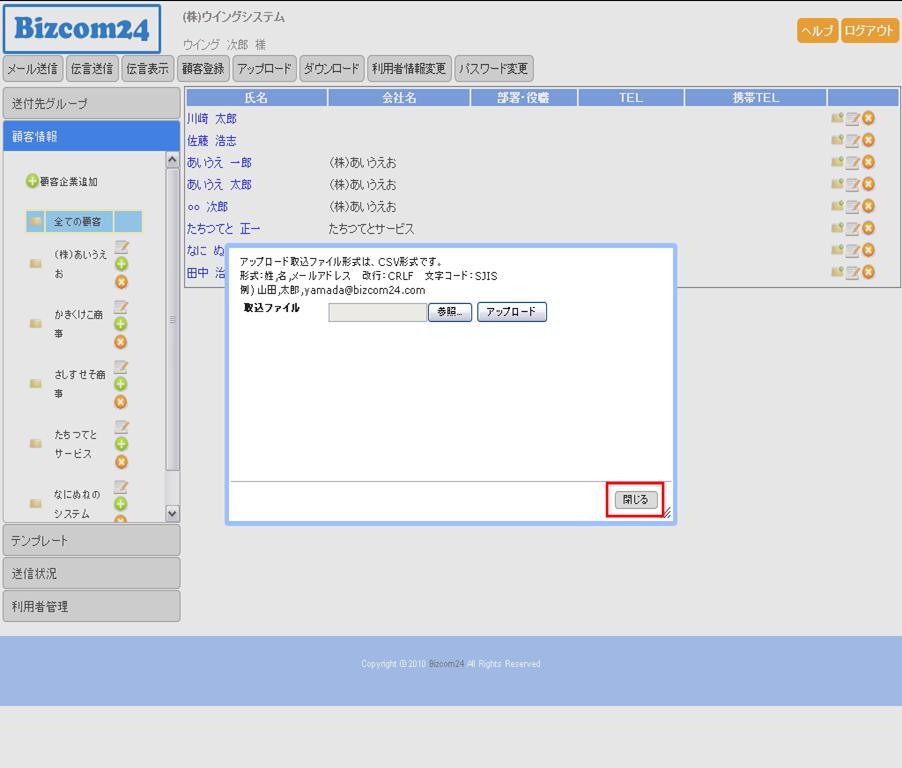Click sidebar scrollbar down arrow
902x768 pixels.
(x=172, y=513)
